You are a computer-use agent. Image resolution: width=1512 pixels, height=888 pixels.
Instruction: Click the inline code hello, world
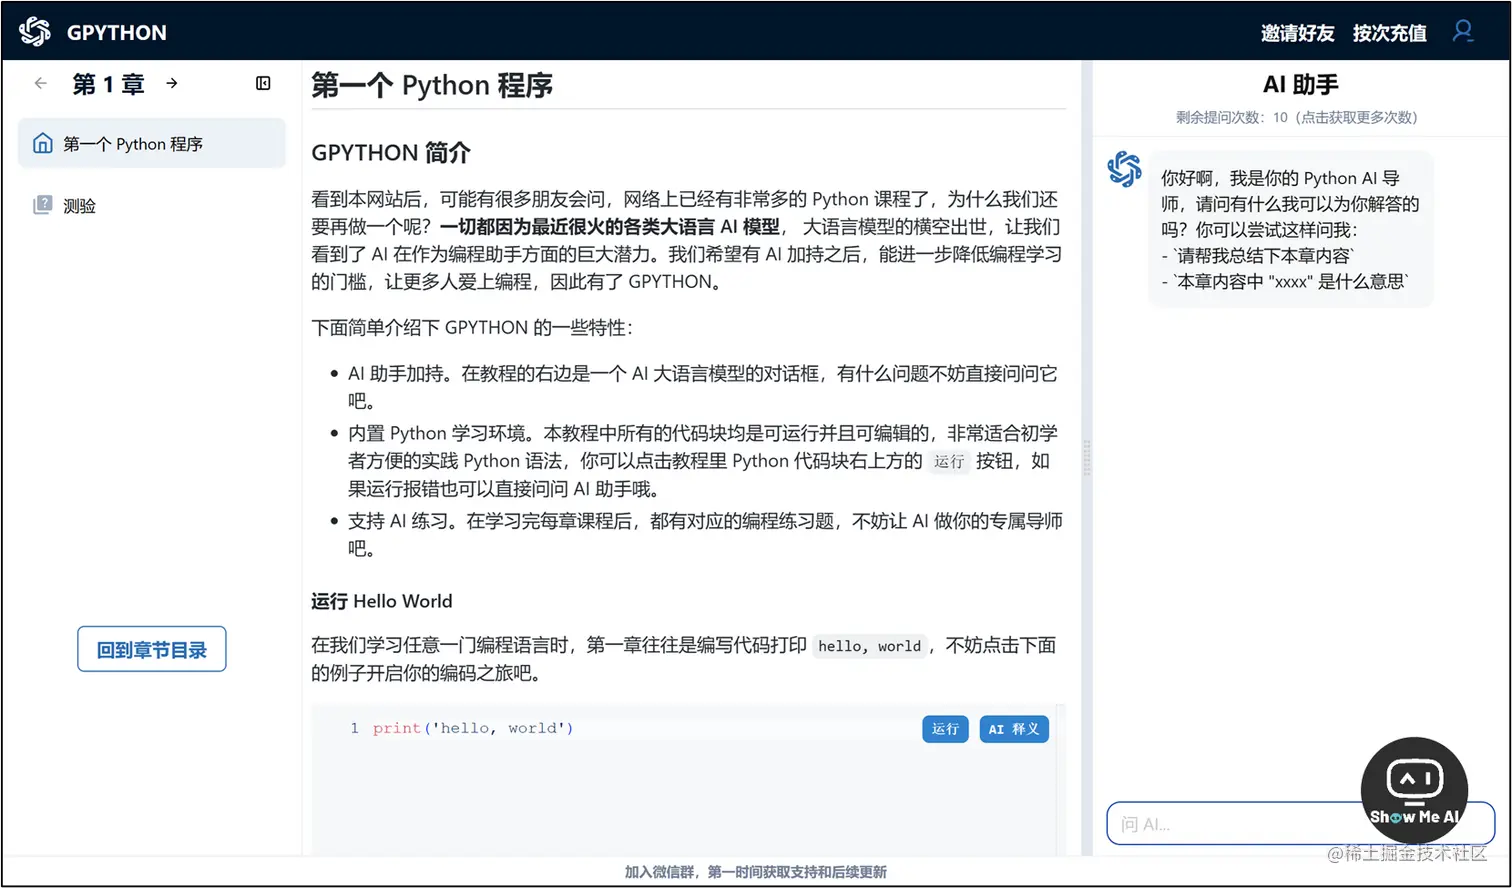tap(869, 646)
